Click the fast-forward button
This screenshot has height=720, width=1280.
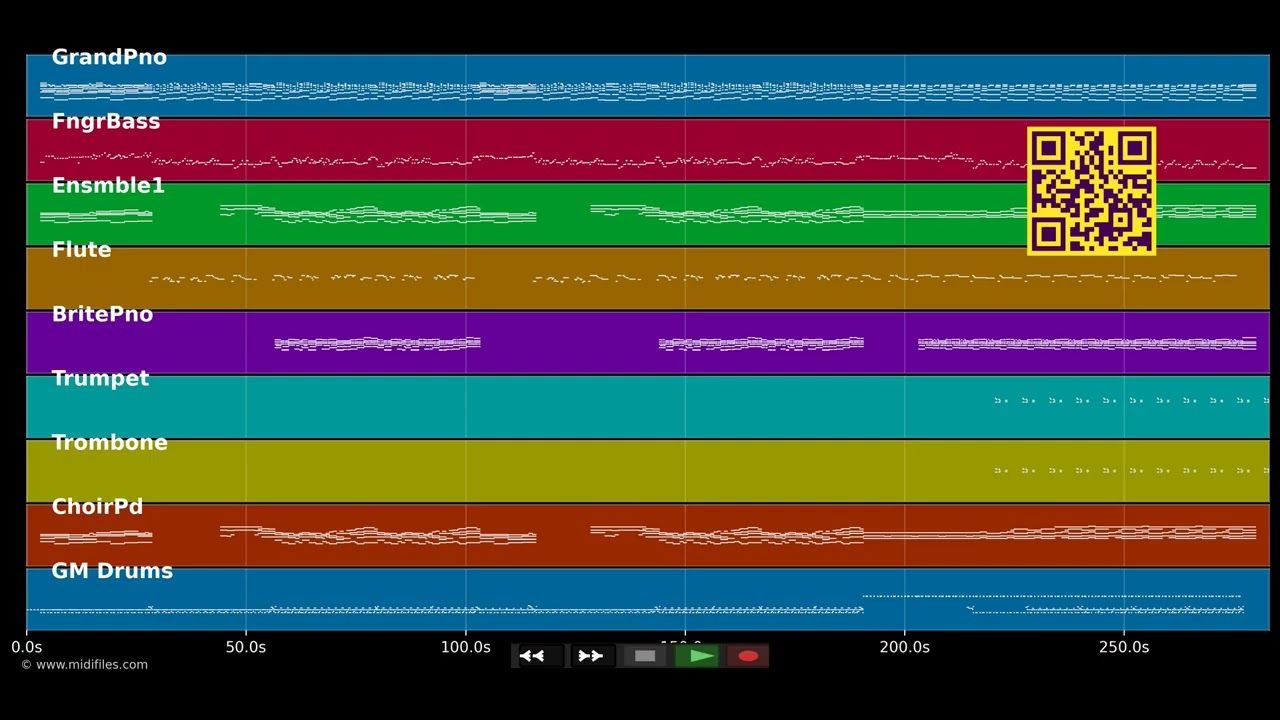click(x=591, y=656)
